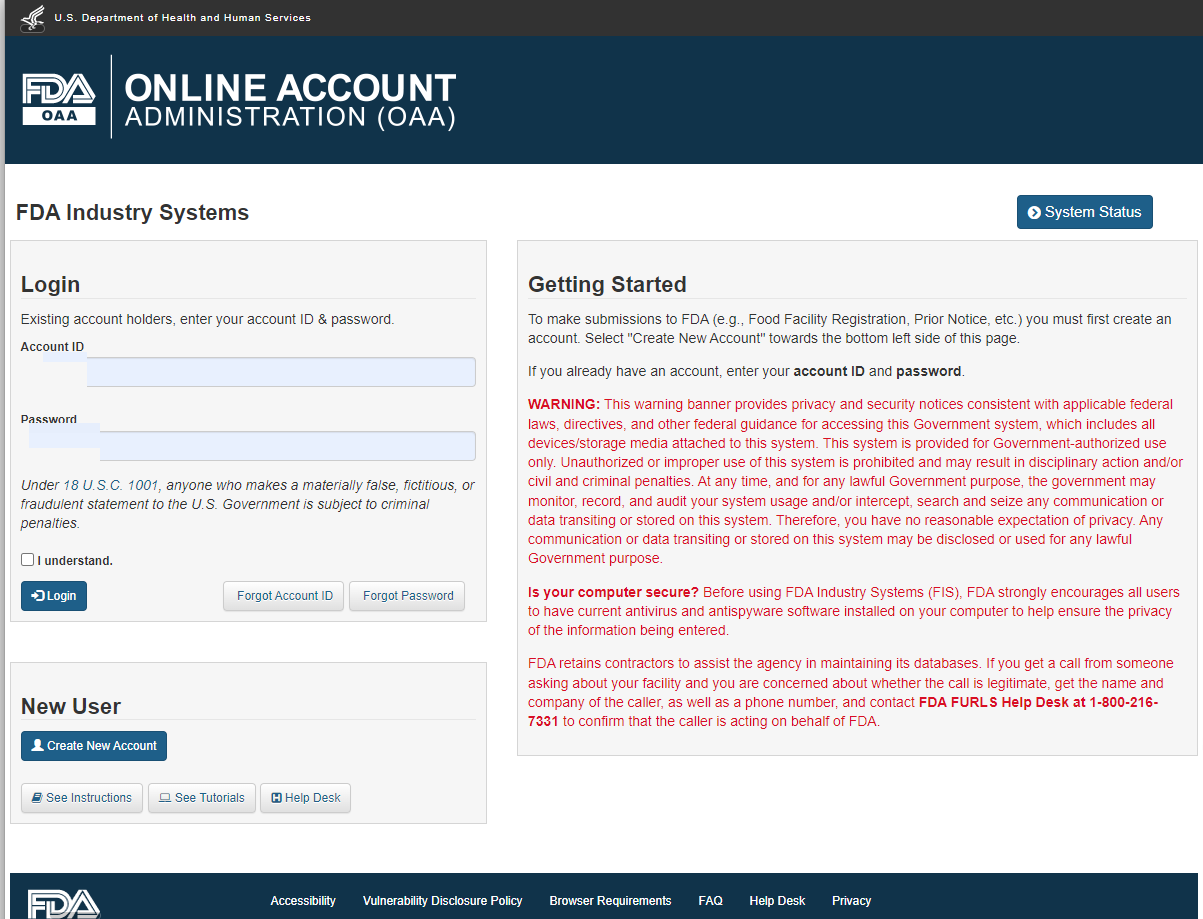Click Forgot Account ID button

[x=284, y=596]
